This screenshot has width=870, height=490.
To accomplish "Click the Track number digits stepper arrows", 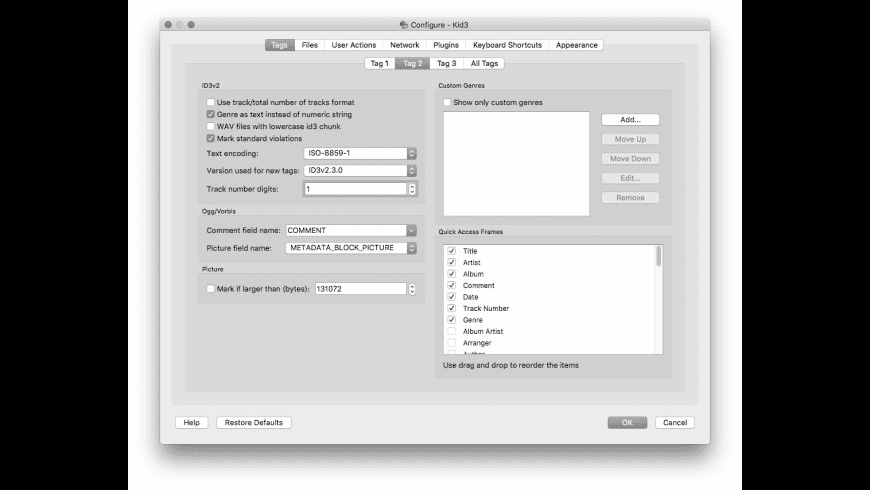I will point(412,189).
